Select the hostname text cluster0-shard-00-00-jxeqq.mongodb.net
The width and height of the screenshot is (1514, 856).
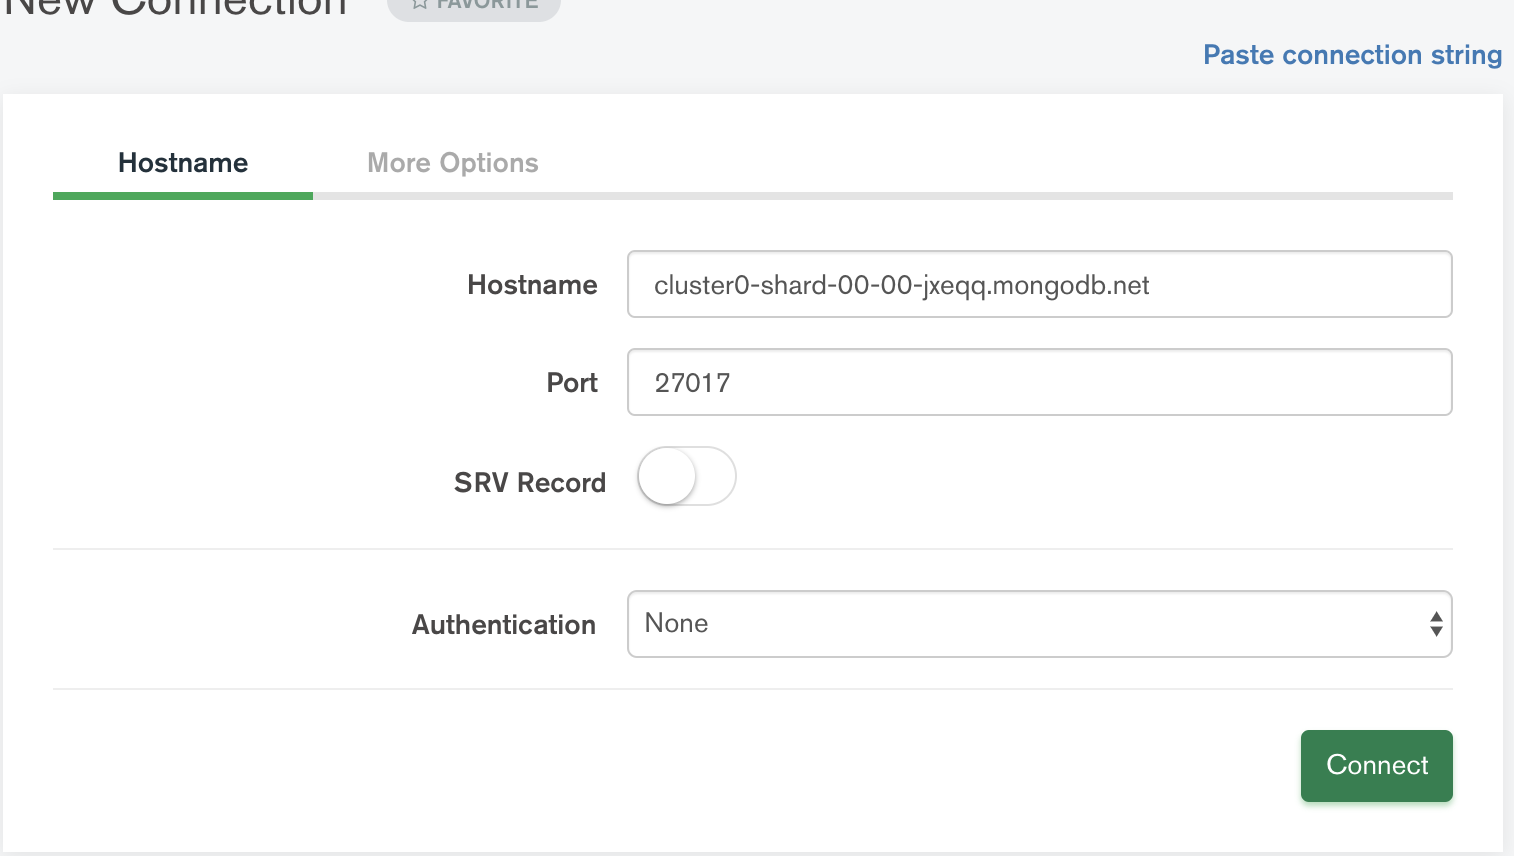click(902, 285)
